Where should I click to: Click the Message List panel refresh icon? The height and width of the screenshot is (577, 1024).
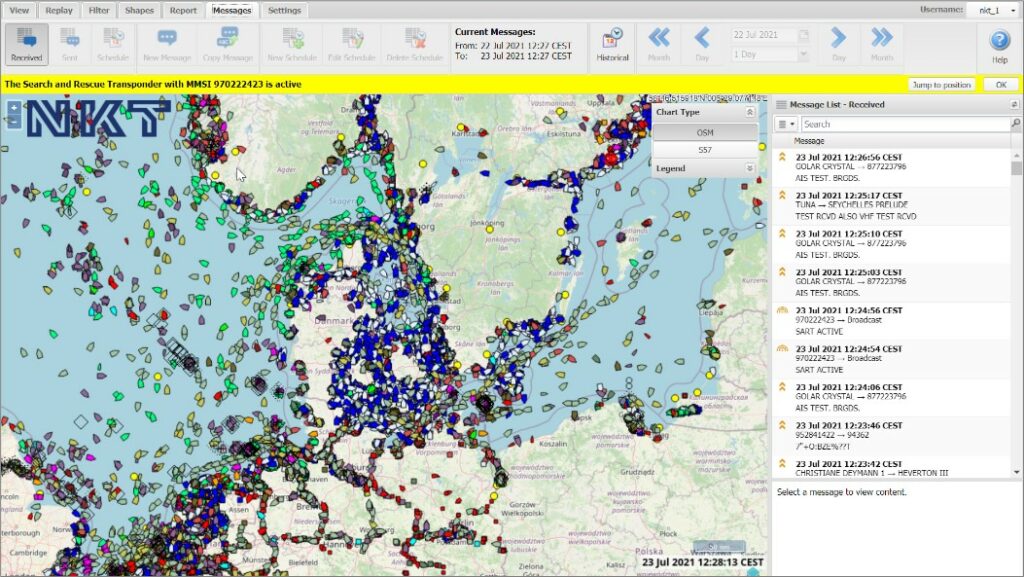point(1014,104)
